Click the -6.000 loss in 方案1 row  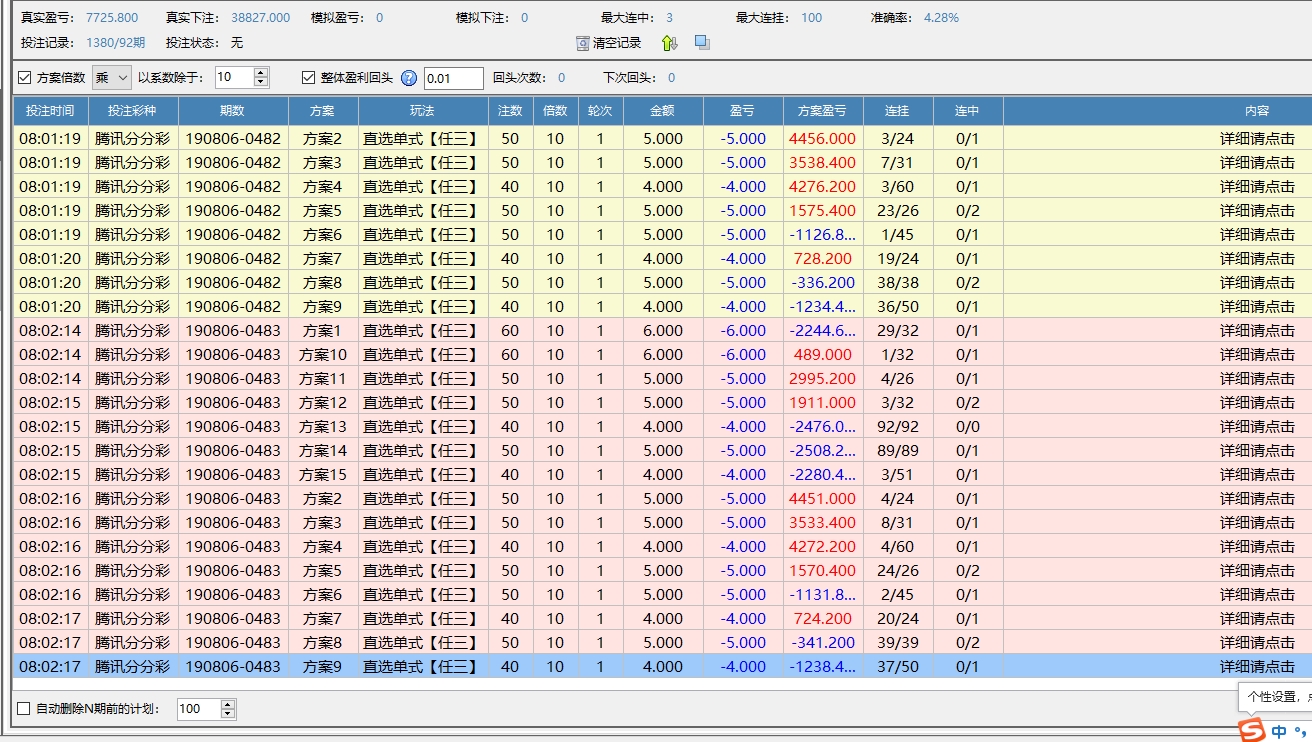click(743, 331)
